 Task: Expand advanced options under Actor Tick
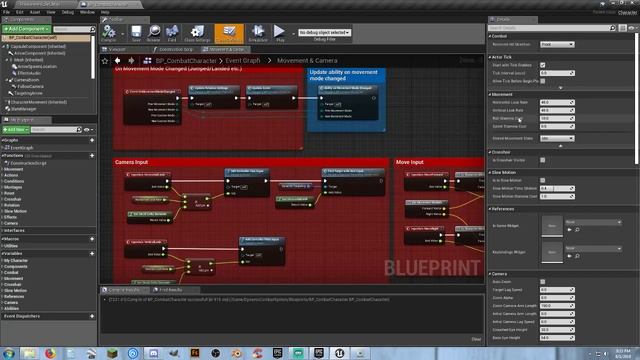tap(560, 88)
